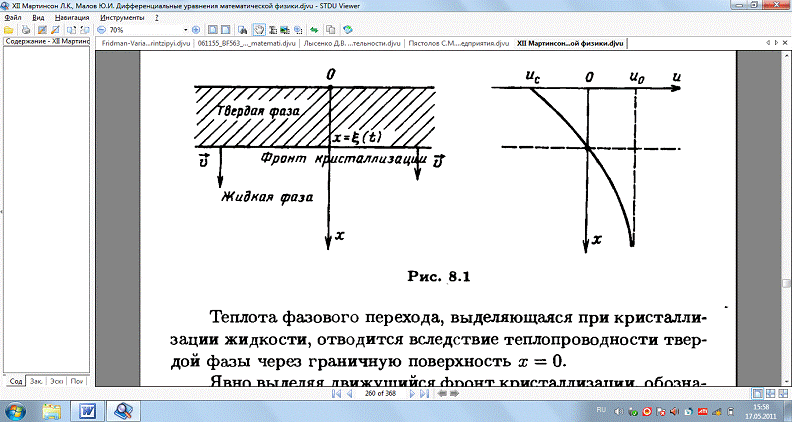Open the Find binoculars tool
This screenshot has width=792, height=422.
242,30
